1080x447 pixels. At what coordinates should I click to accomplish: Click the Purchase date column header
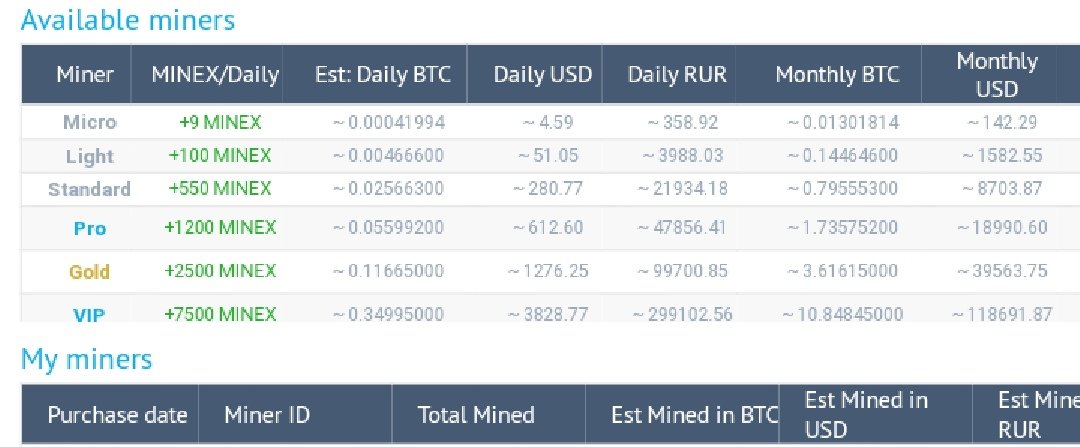[x=117, y=415]
